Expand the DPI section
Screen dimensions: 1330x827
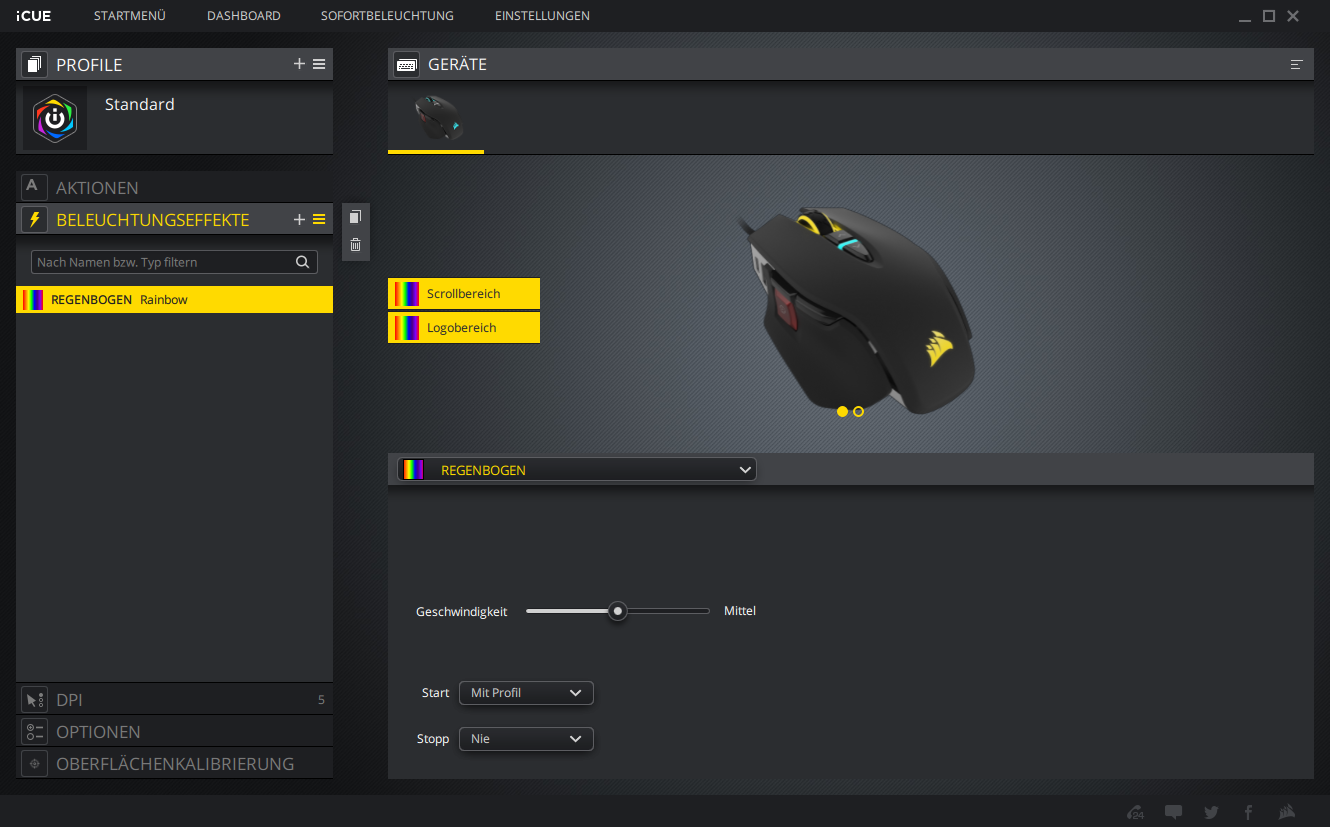click(174, 700)
